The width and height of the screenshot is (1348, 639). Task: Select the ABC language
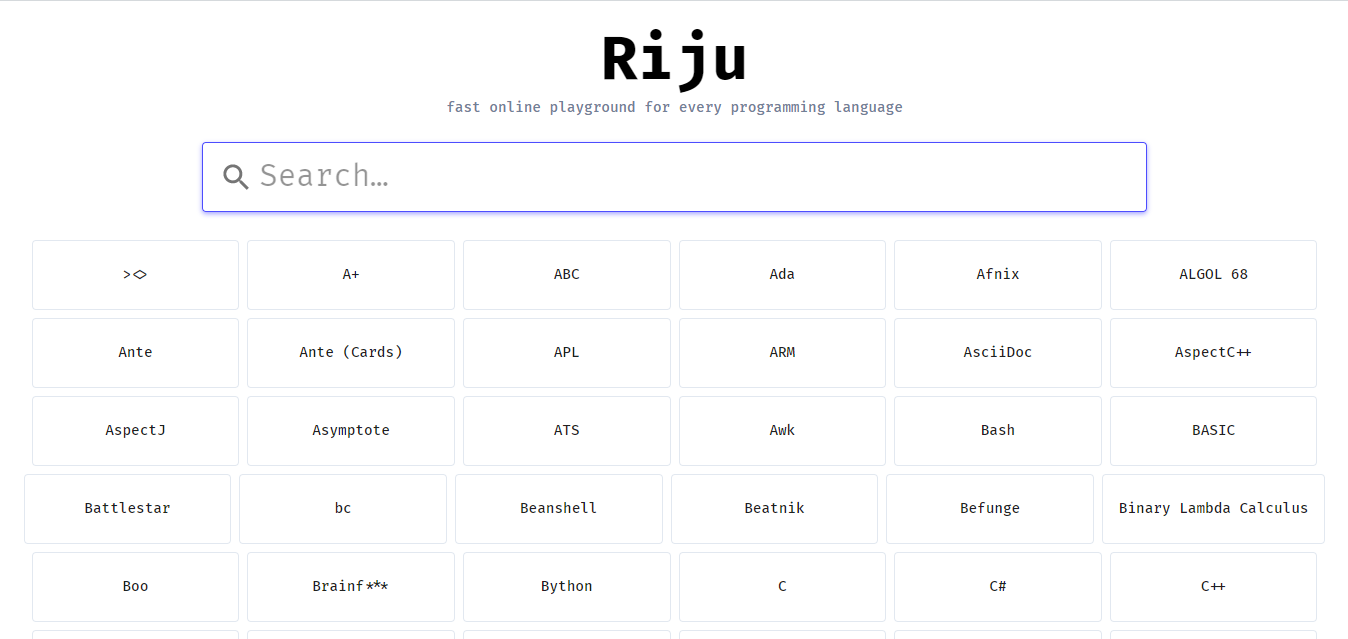(567, 275)
